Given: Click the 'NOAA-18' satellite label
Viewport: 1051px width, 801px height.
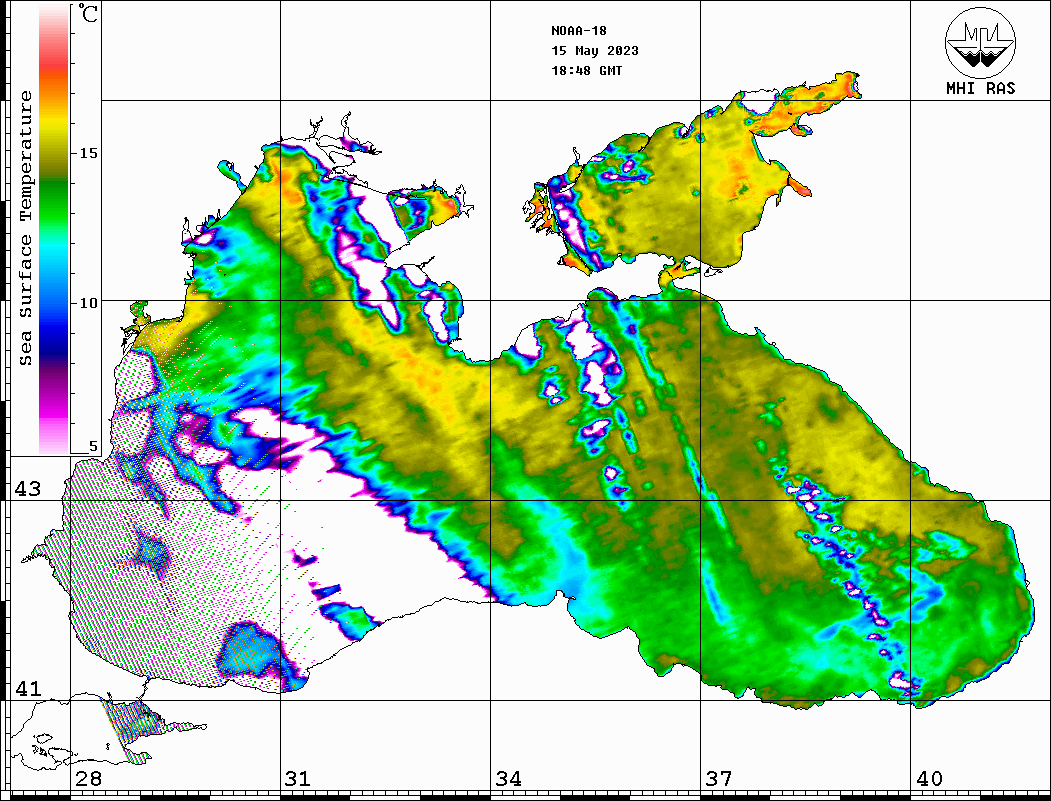Looking at the screenshot, I should 579,31.
